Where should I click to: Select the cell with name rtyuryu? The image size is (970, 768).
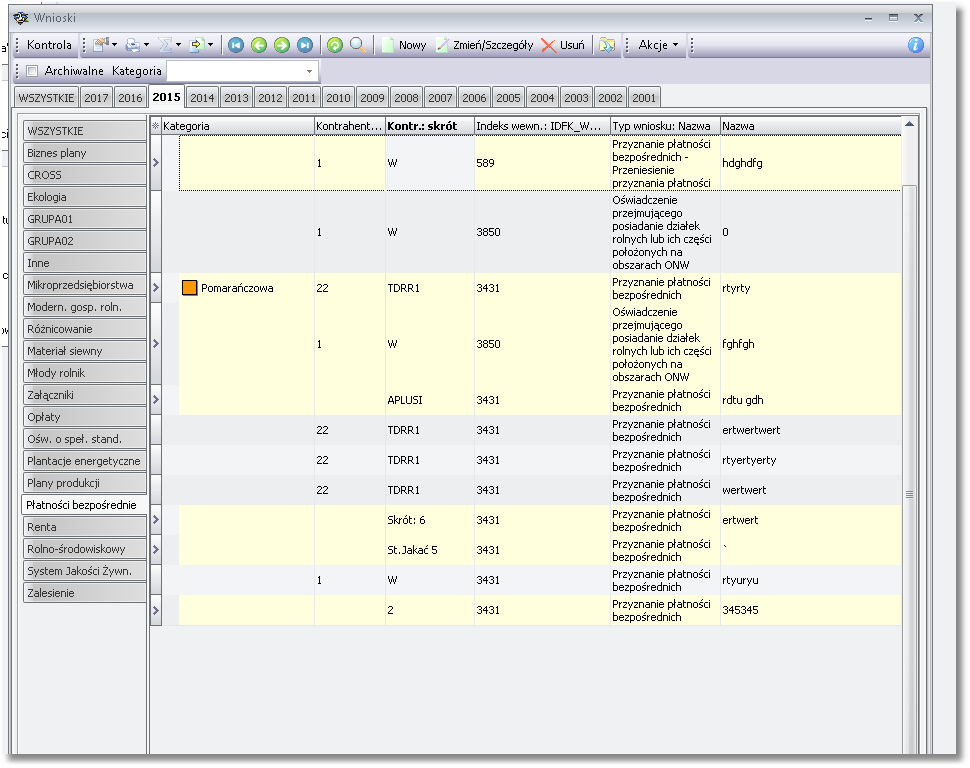[810, 580]
